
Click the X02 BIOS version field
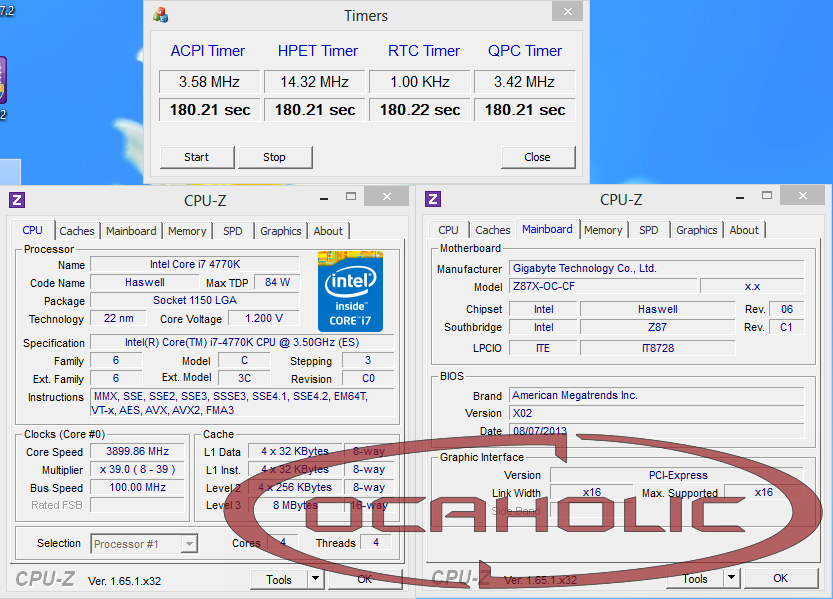tap(657, 413)
